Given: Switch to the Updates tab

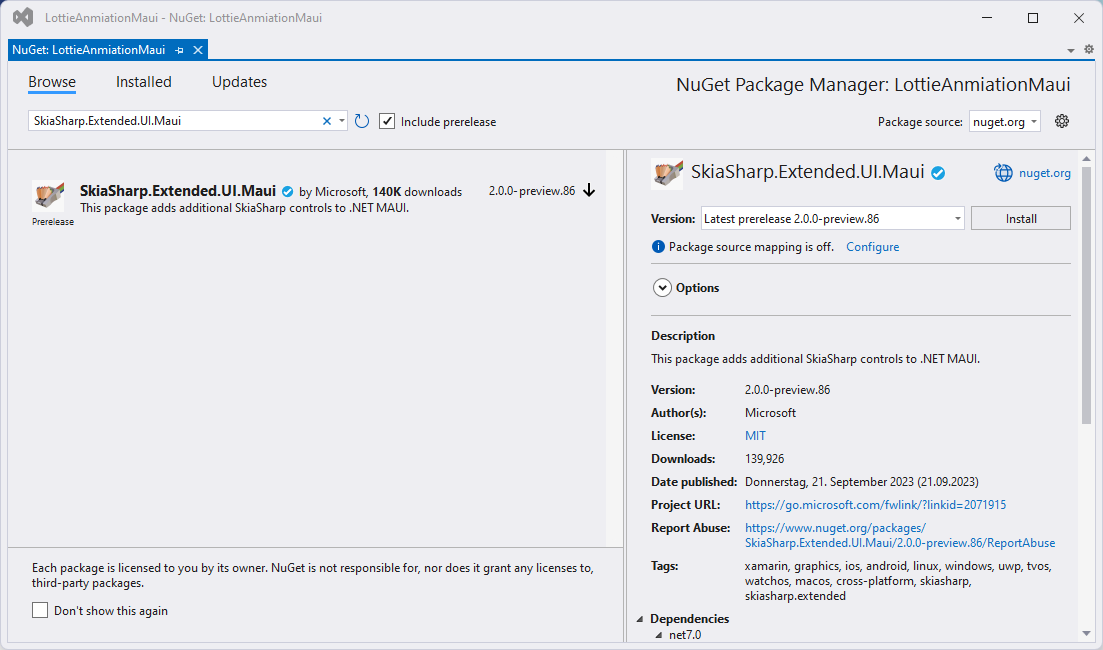Looking at the screenshot, I should 239,82.
